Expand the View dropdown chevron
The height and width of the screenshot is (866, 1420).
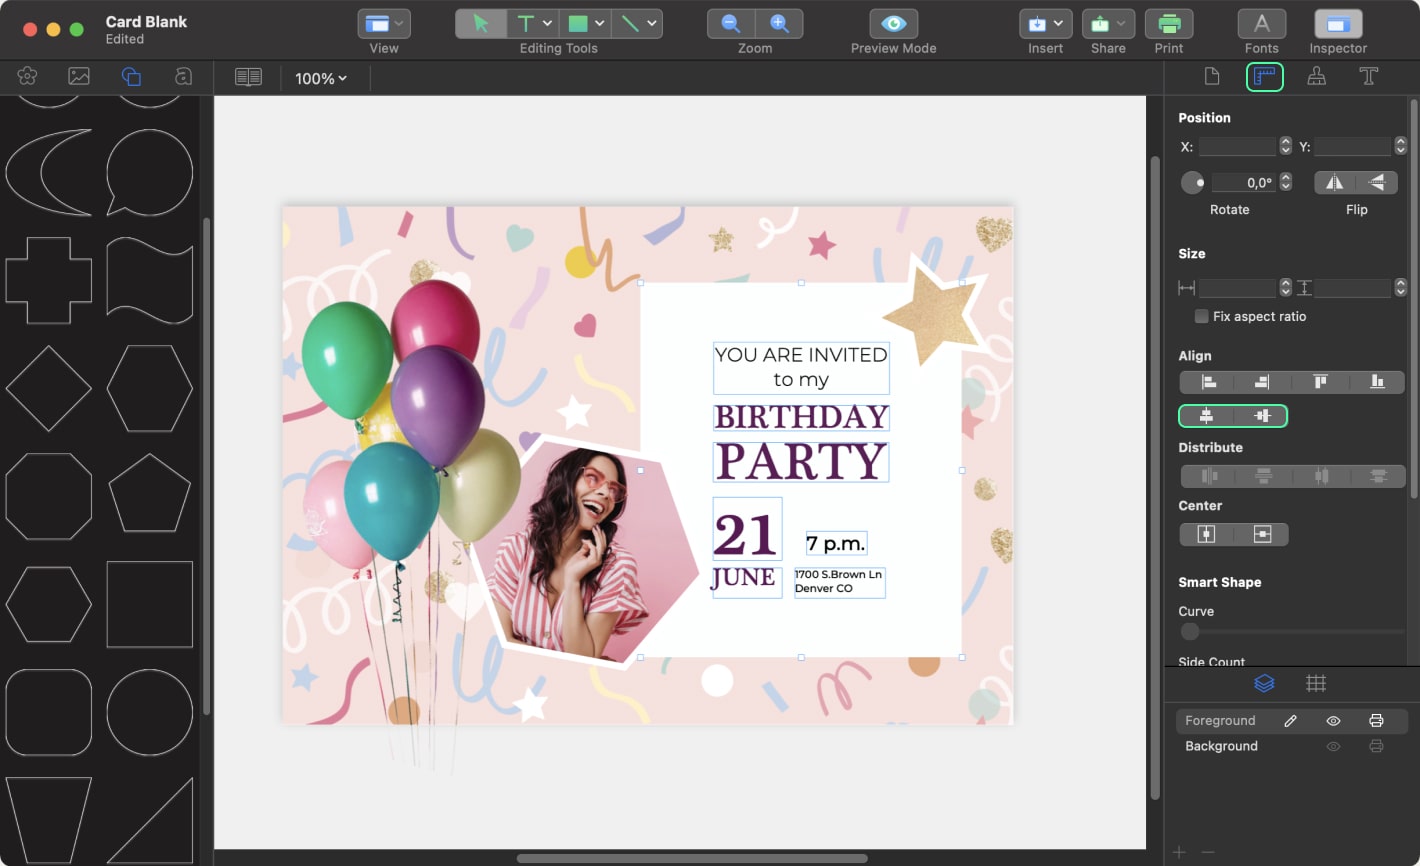400,24
